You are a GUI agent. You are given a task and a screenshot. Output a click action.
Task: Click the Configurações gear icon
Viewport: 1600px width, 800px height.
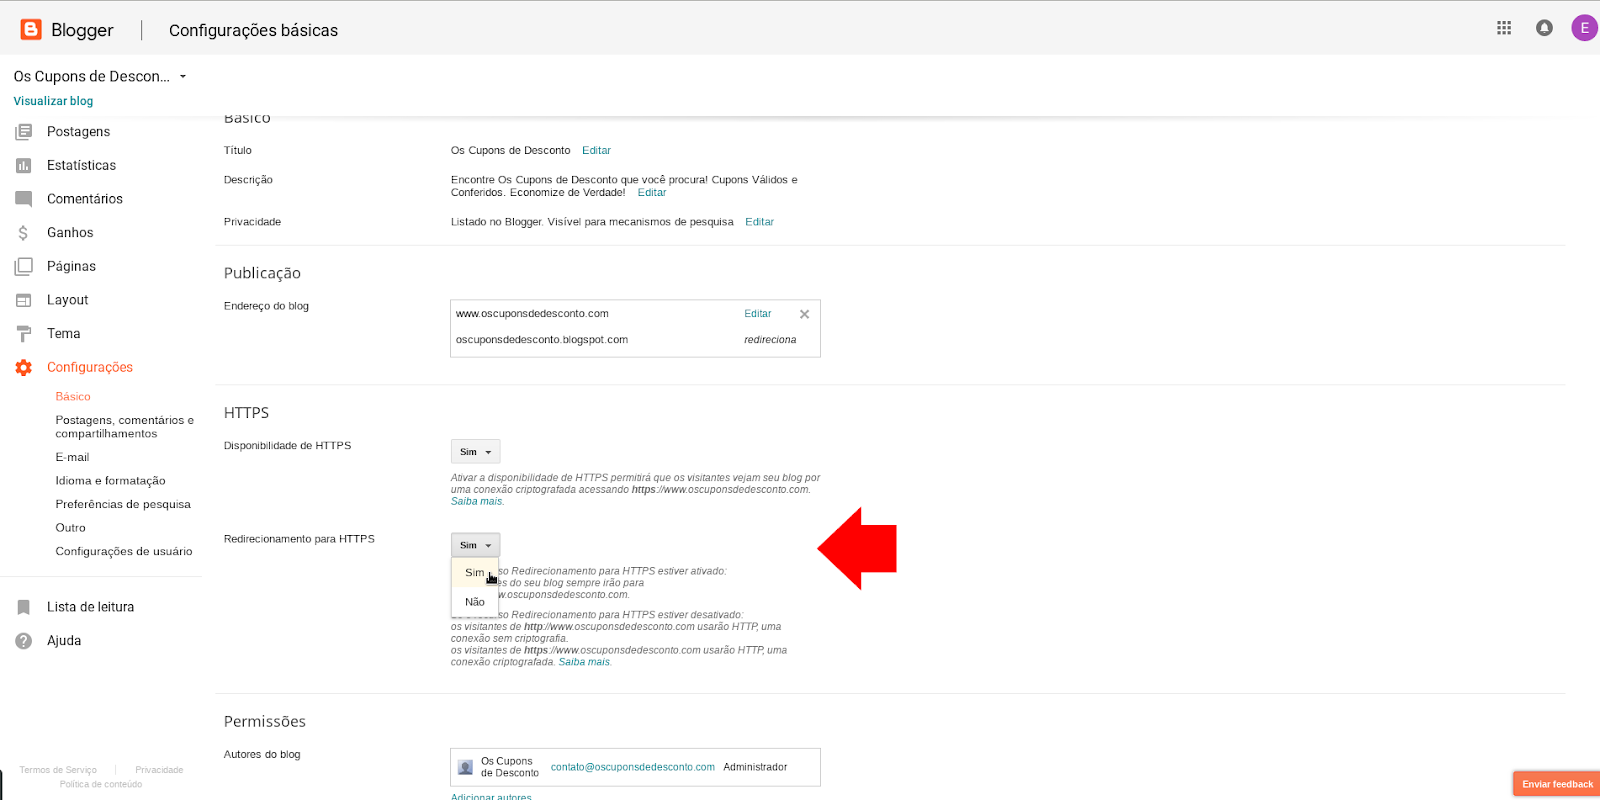(24, 368)
